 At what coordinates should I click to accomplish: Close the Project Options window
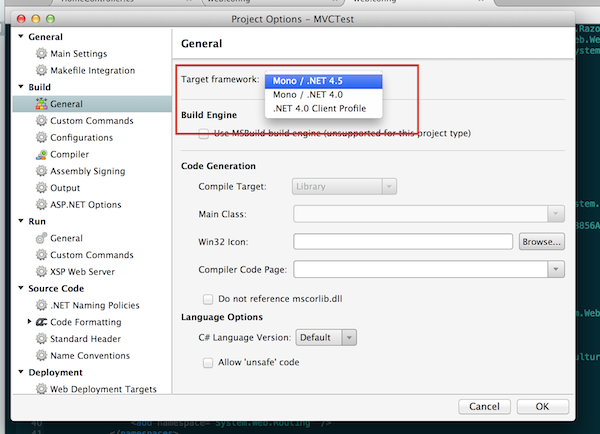click(21, 19)
